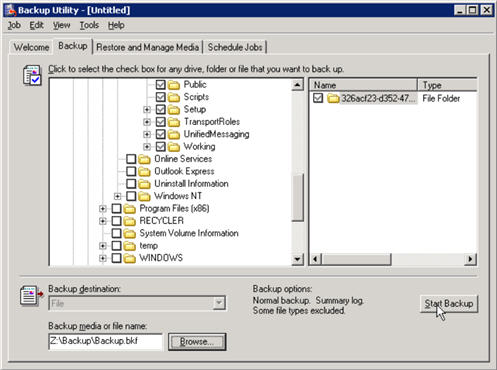497x370 pixels.
Task: Expand the RECYCLER folder node
Action: 103,221
